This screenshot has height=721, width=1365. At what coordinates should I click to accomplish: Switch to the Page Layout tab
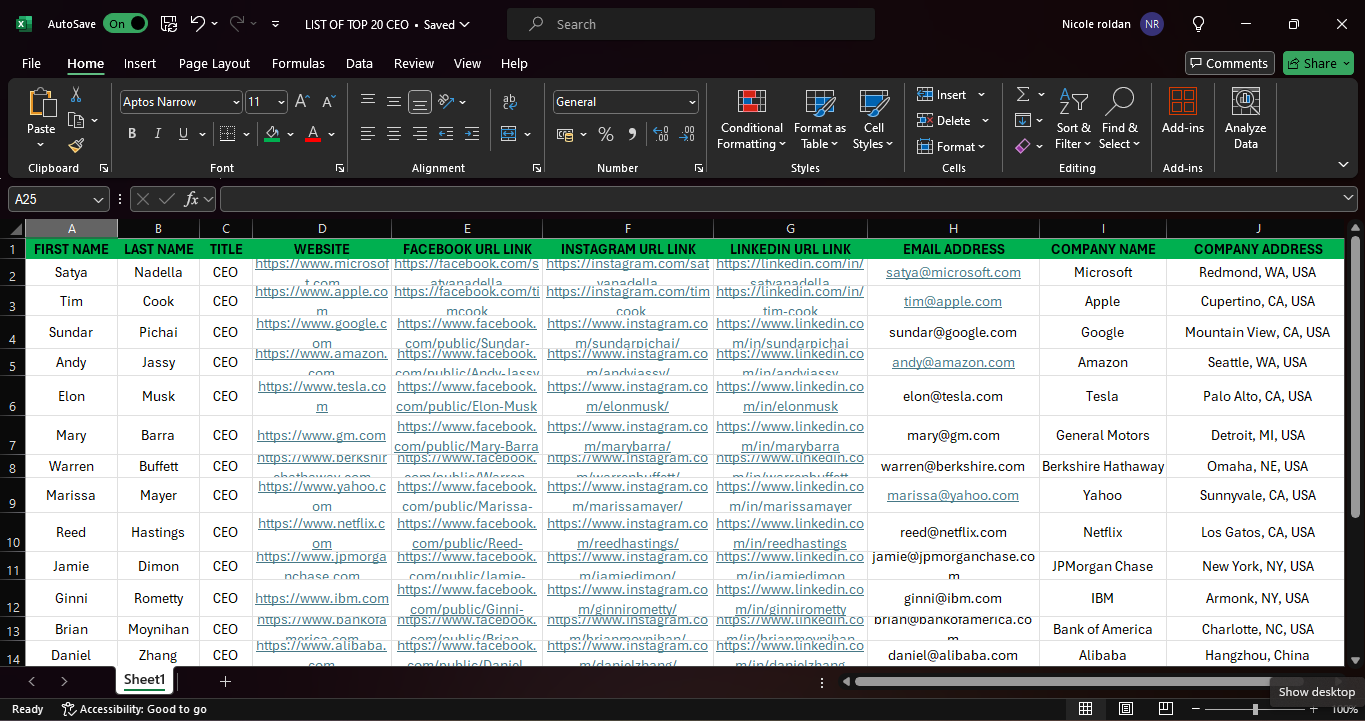(214, 63)
